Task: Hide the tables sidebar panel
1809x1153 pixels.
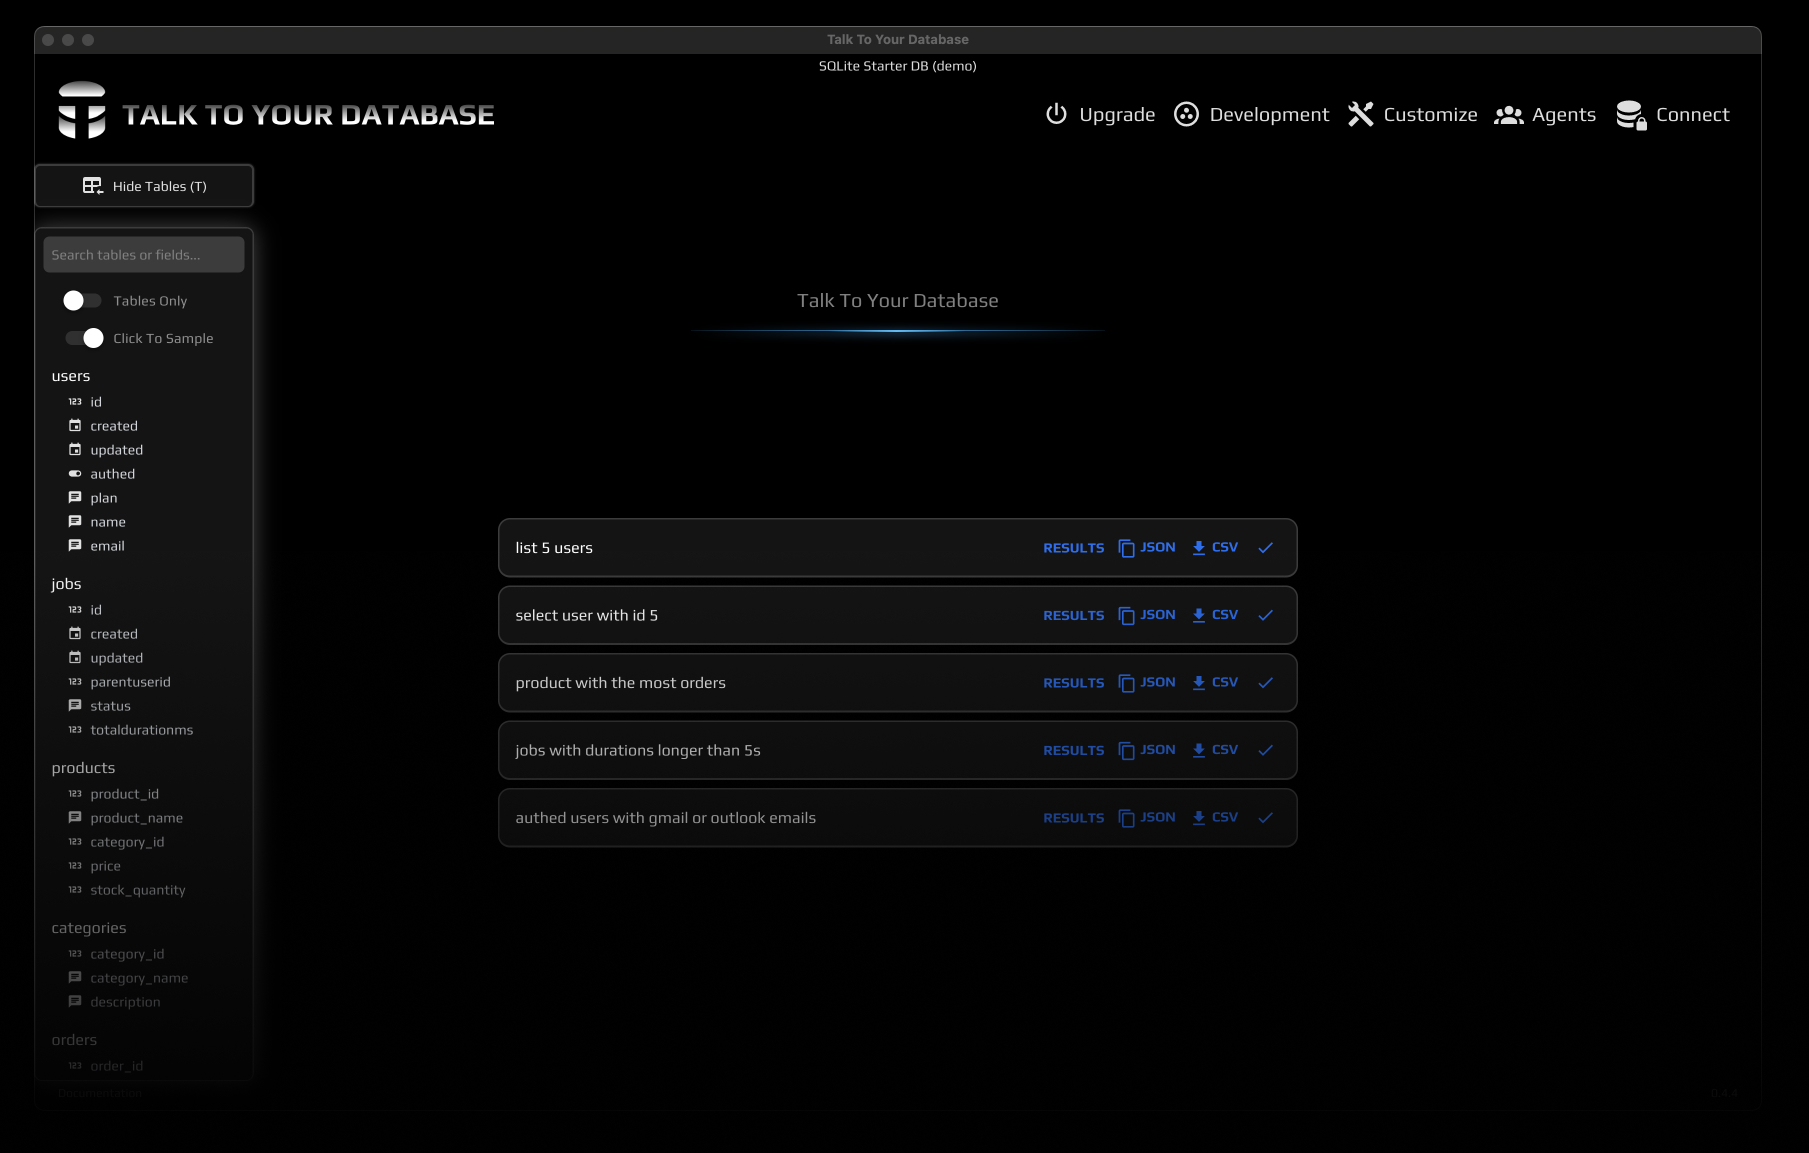Action: click(144, 186)
